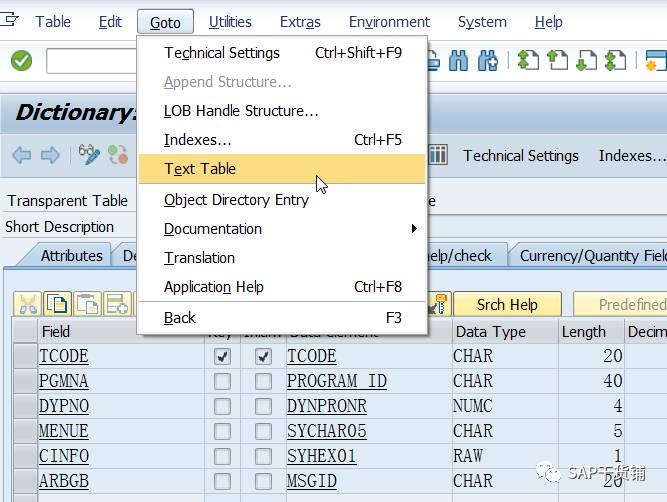The width and height of the screenshot is (667, 502).
Task: Click the Active/Inactive objects icon
Action: 118,154
